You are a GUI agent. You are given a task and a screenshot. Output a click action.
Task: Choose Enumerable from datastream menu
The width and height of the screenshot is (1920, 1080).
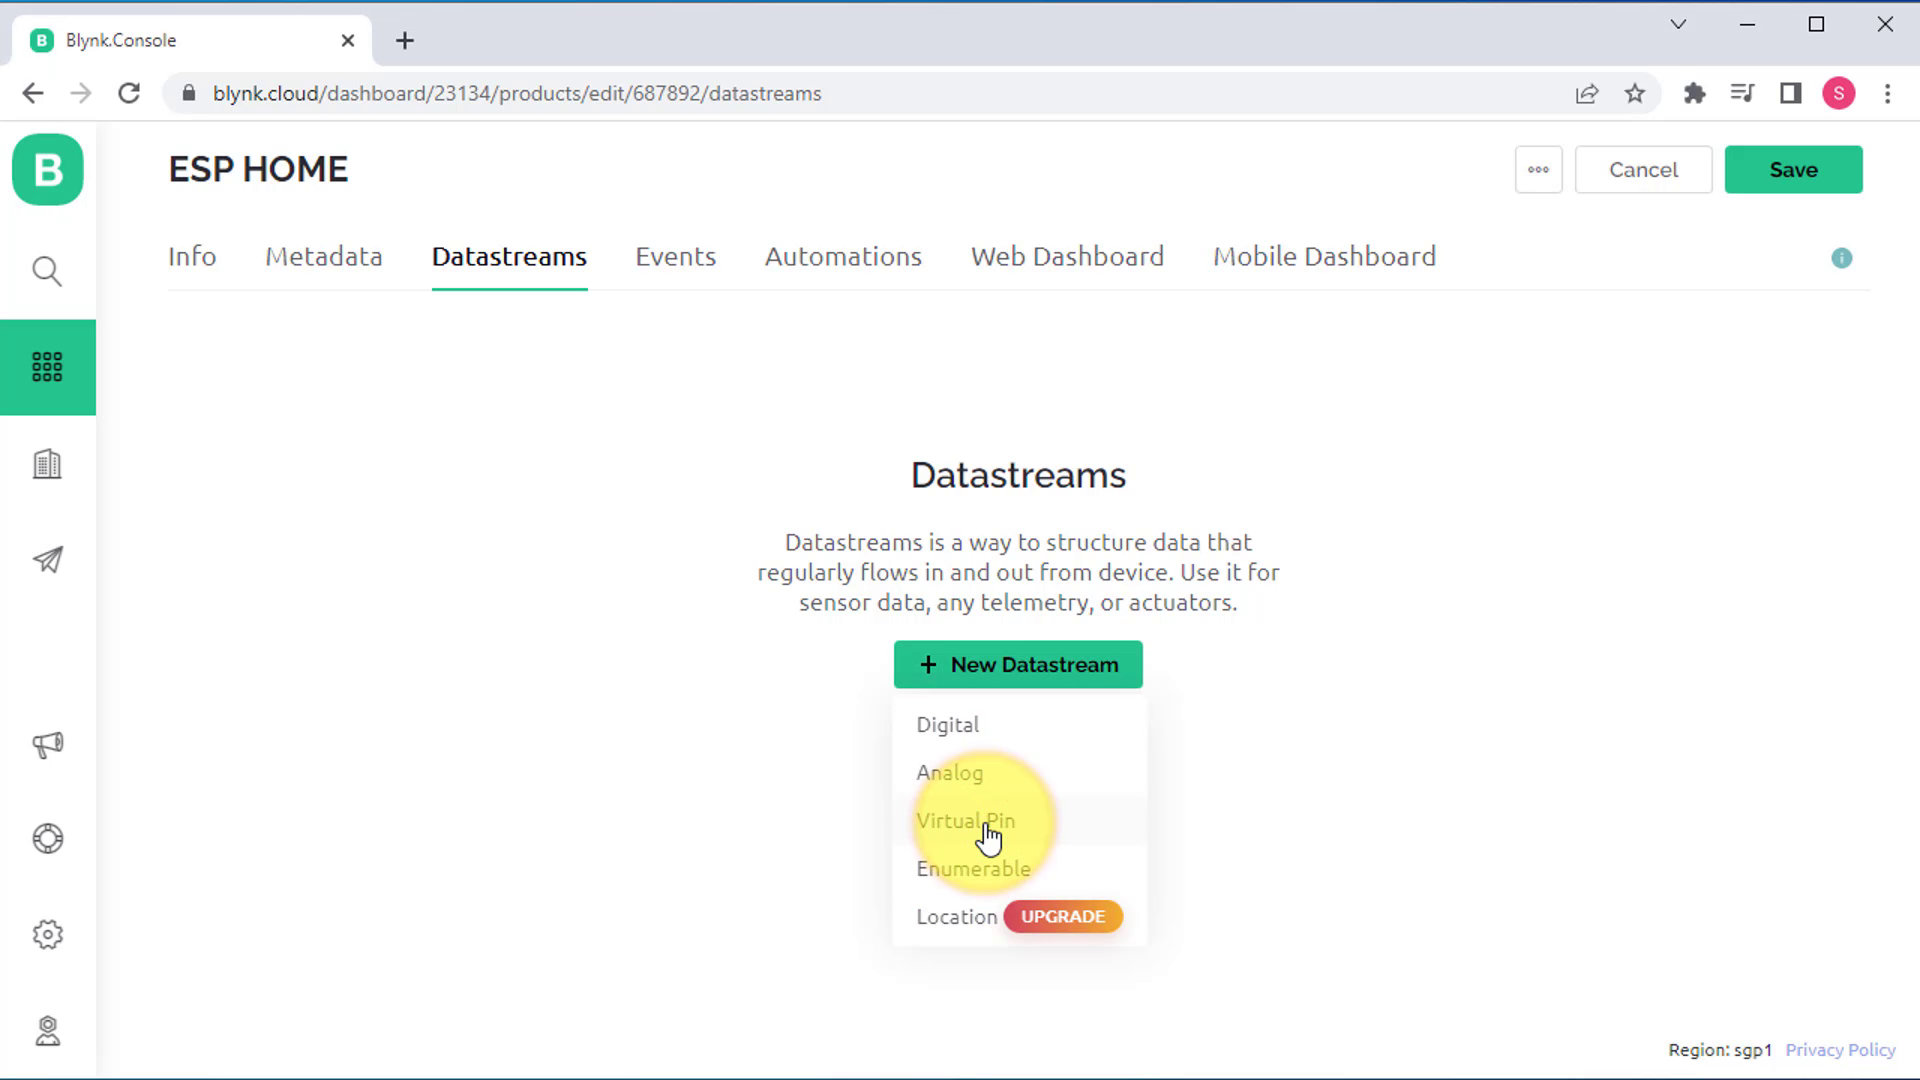(x=1018, y=868)
